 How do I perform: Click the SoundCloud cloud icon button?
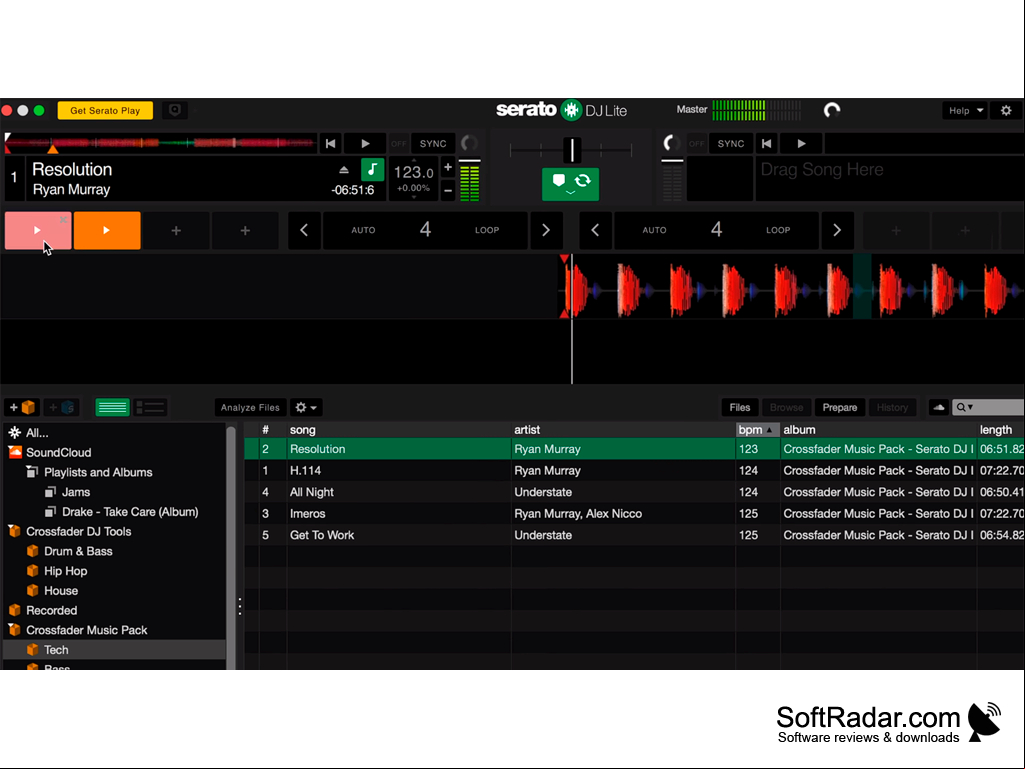tap(939, 407)
